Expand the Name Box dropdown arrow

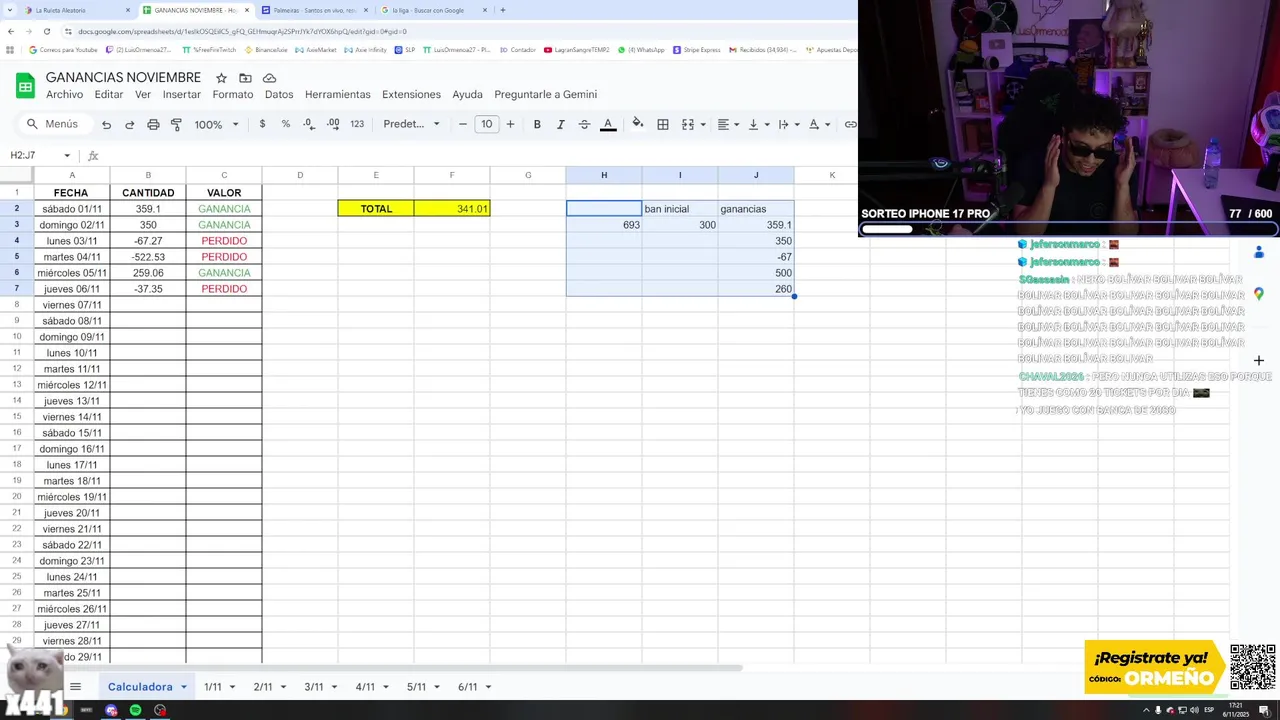point(67,155)
